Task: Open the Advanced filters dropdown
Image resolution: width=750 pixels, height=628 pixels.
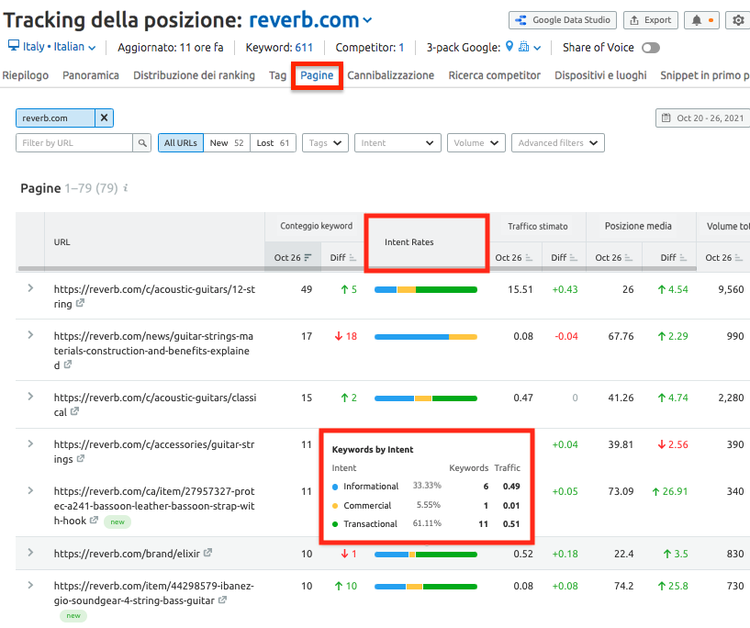Action: coord(558,143)
